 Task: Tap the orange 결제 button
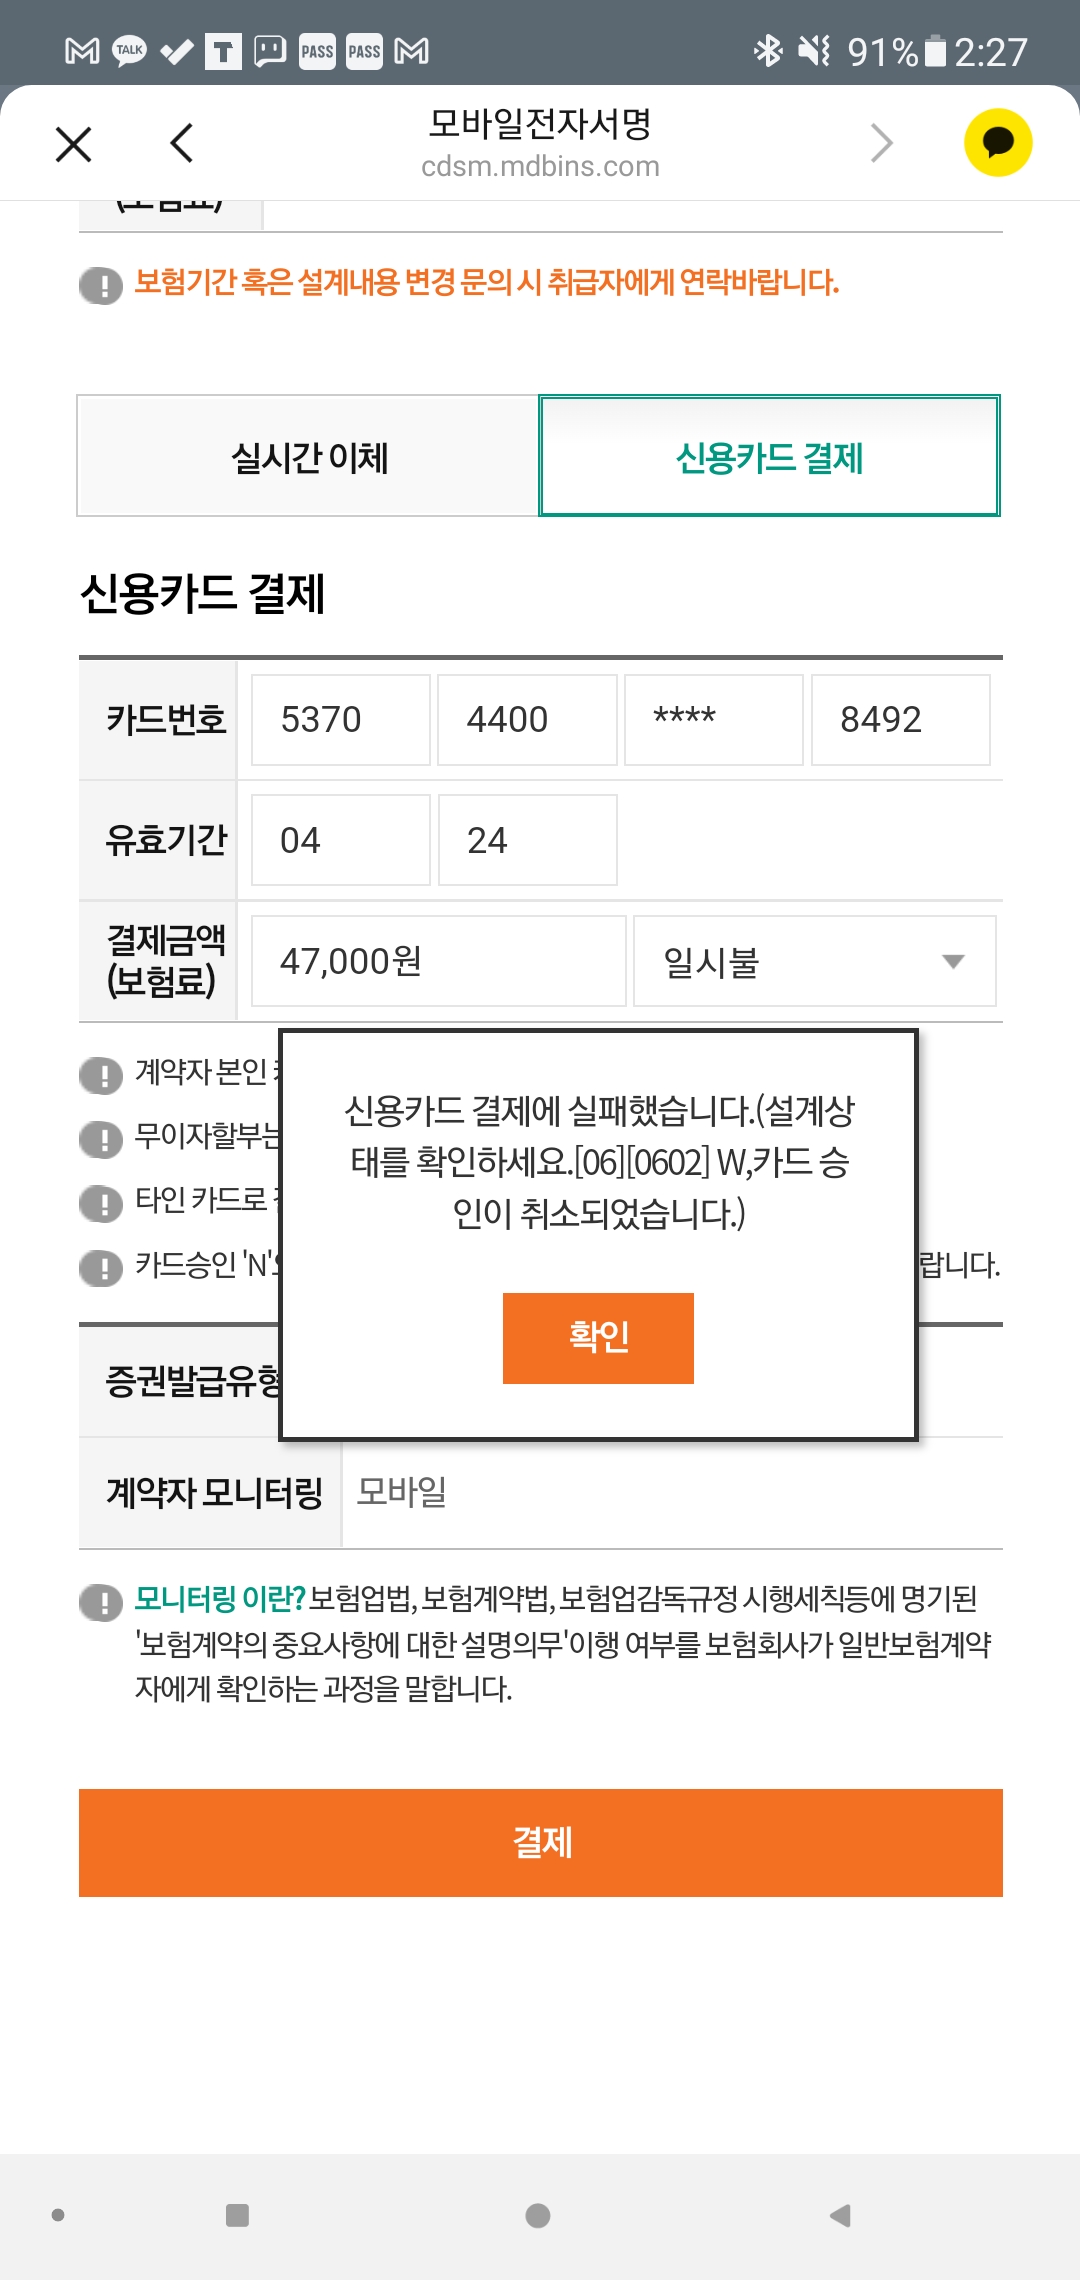(x=540, y=1842)
